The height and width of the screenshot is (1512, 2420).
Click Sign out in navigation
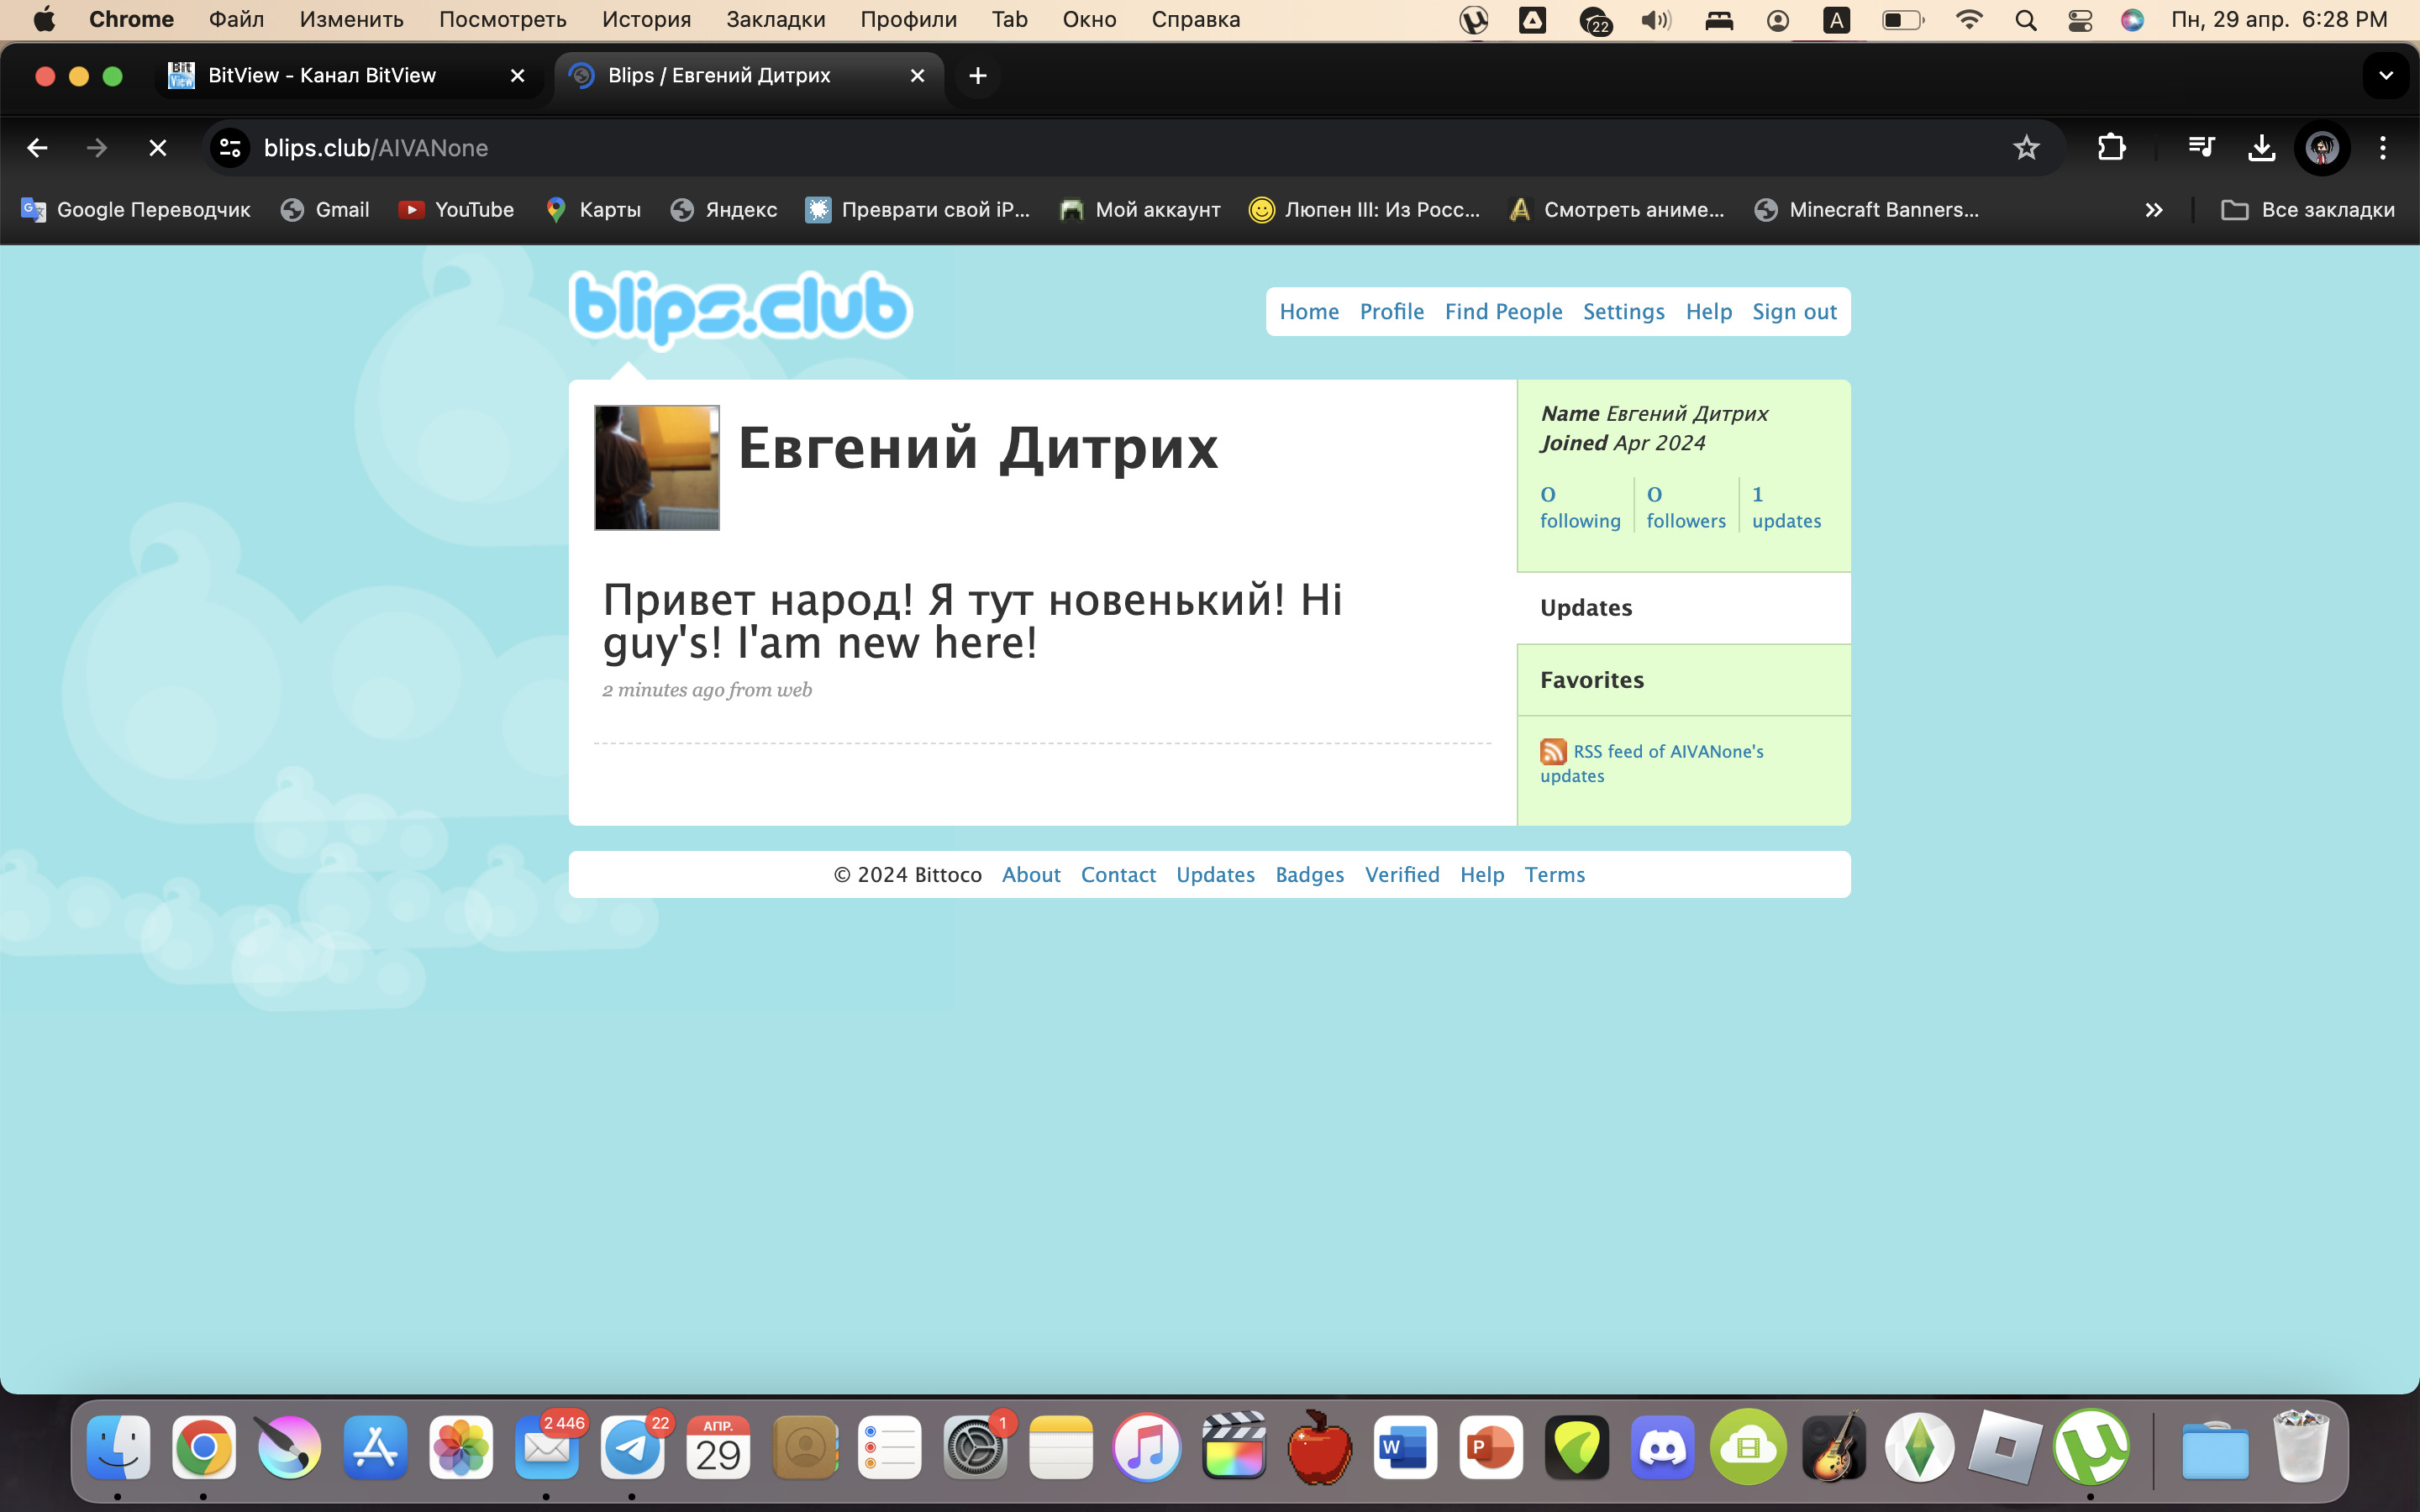click(x=1794, y=312)
